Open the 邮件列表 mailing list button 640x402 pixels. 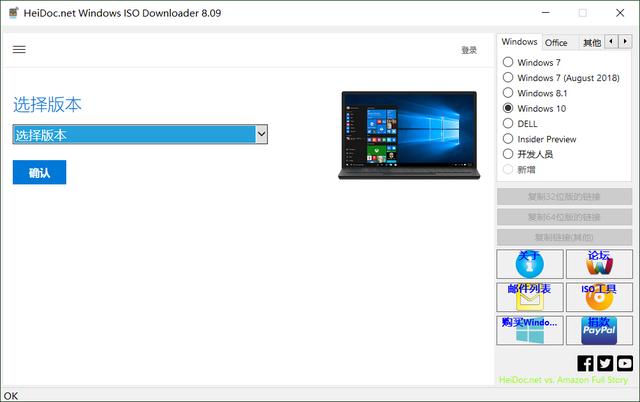pos(530,297)
